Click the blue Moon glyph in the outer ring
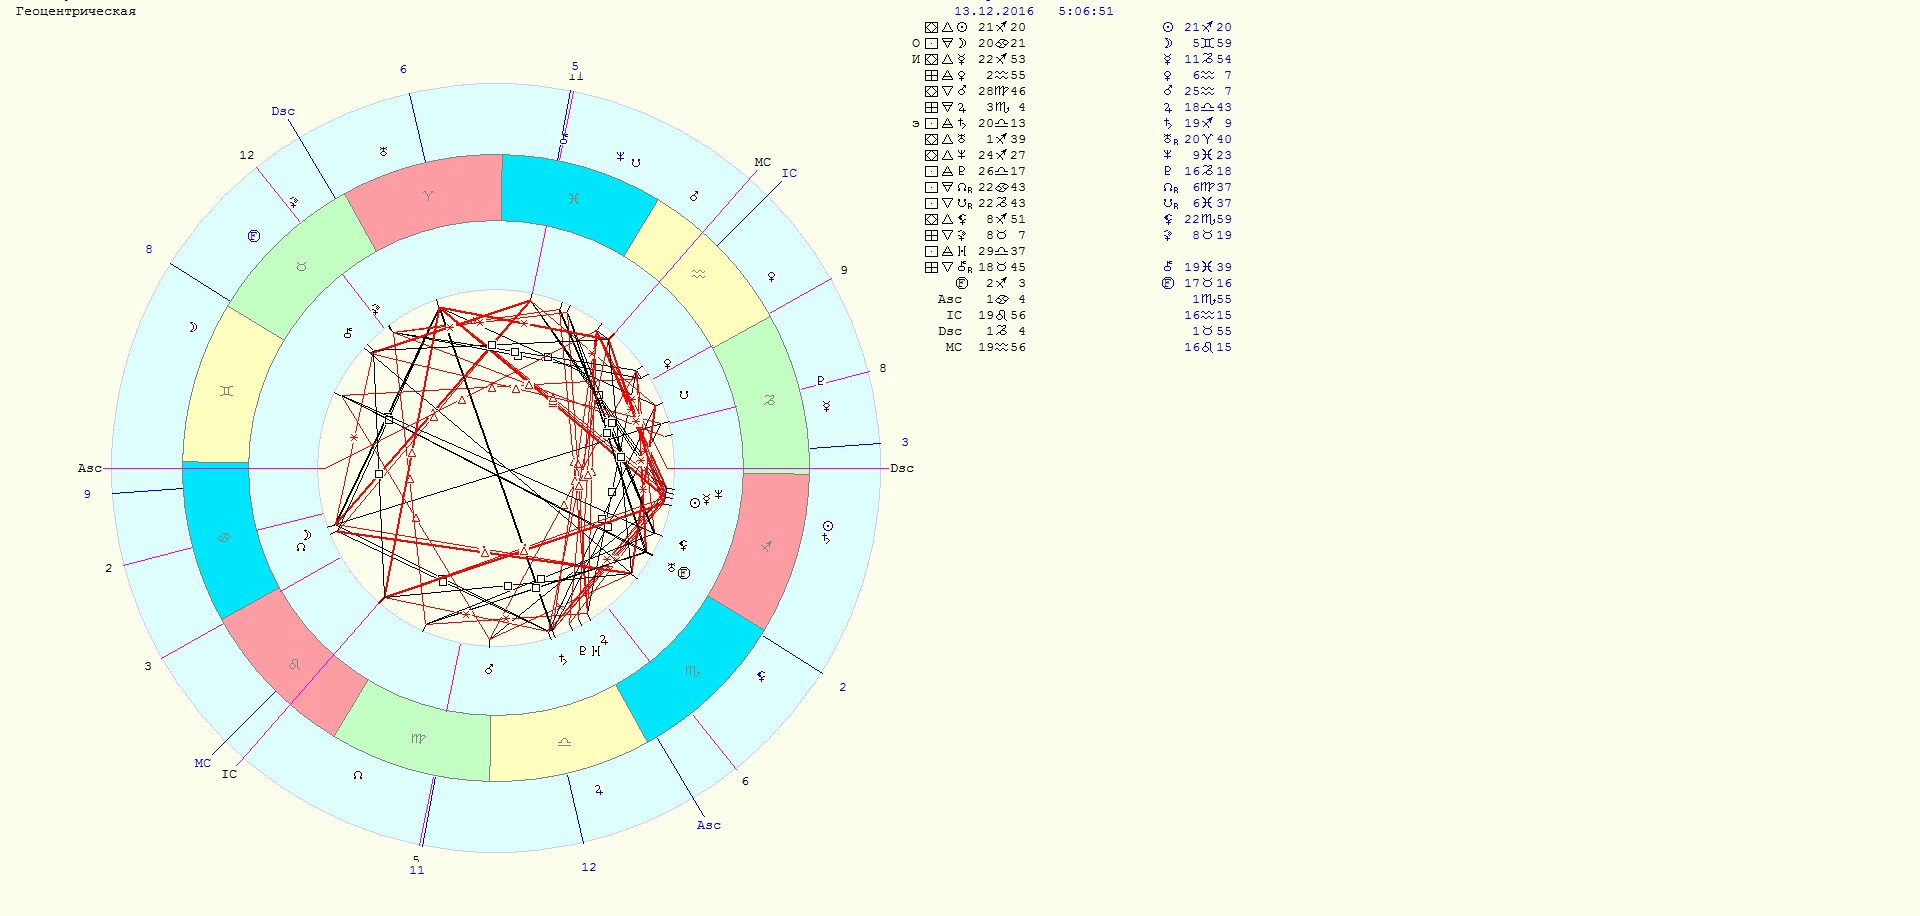The image size is (1920, 916). [193, 327]
